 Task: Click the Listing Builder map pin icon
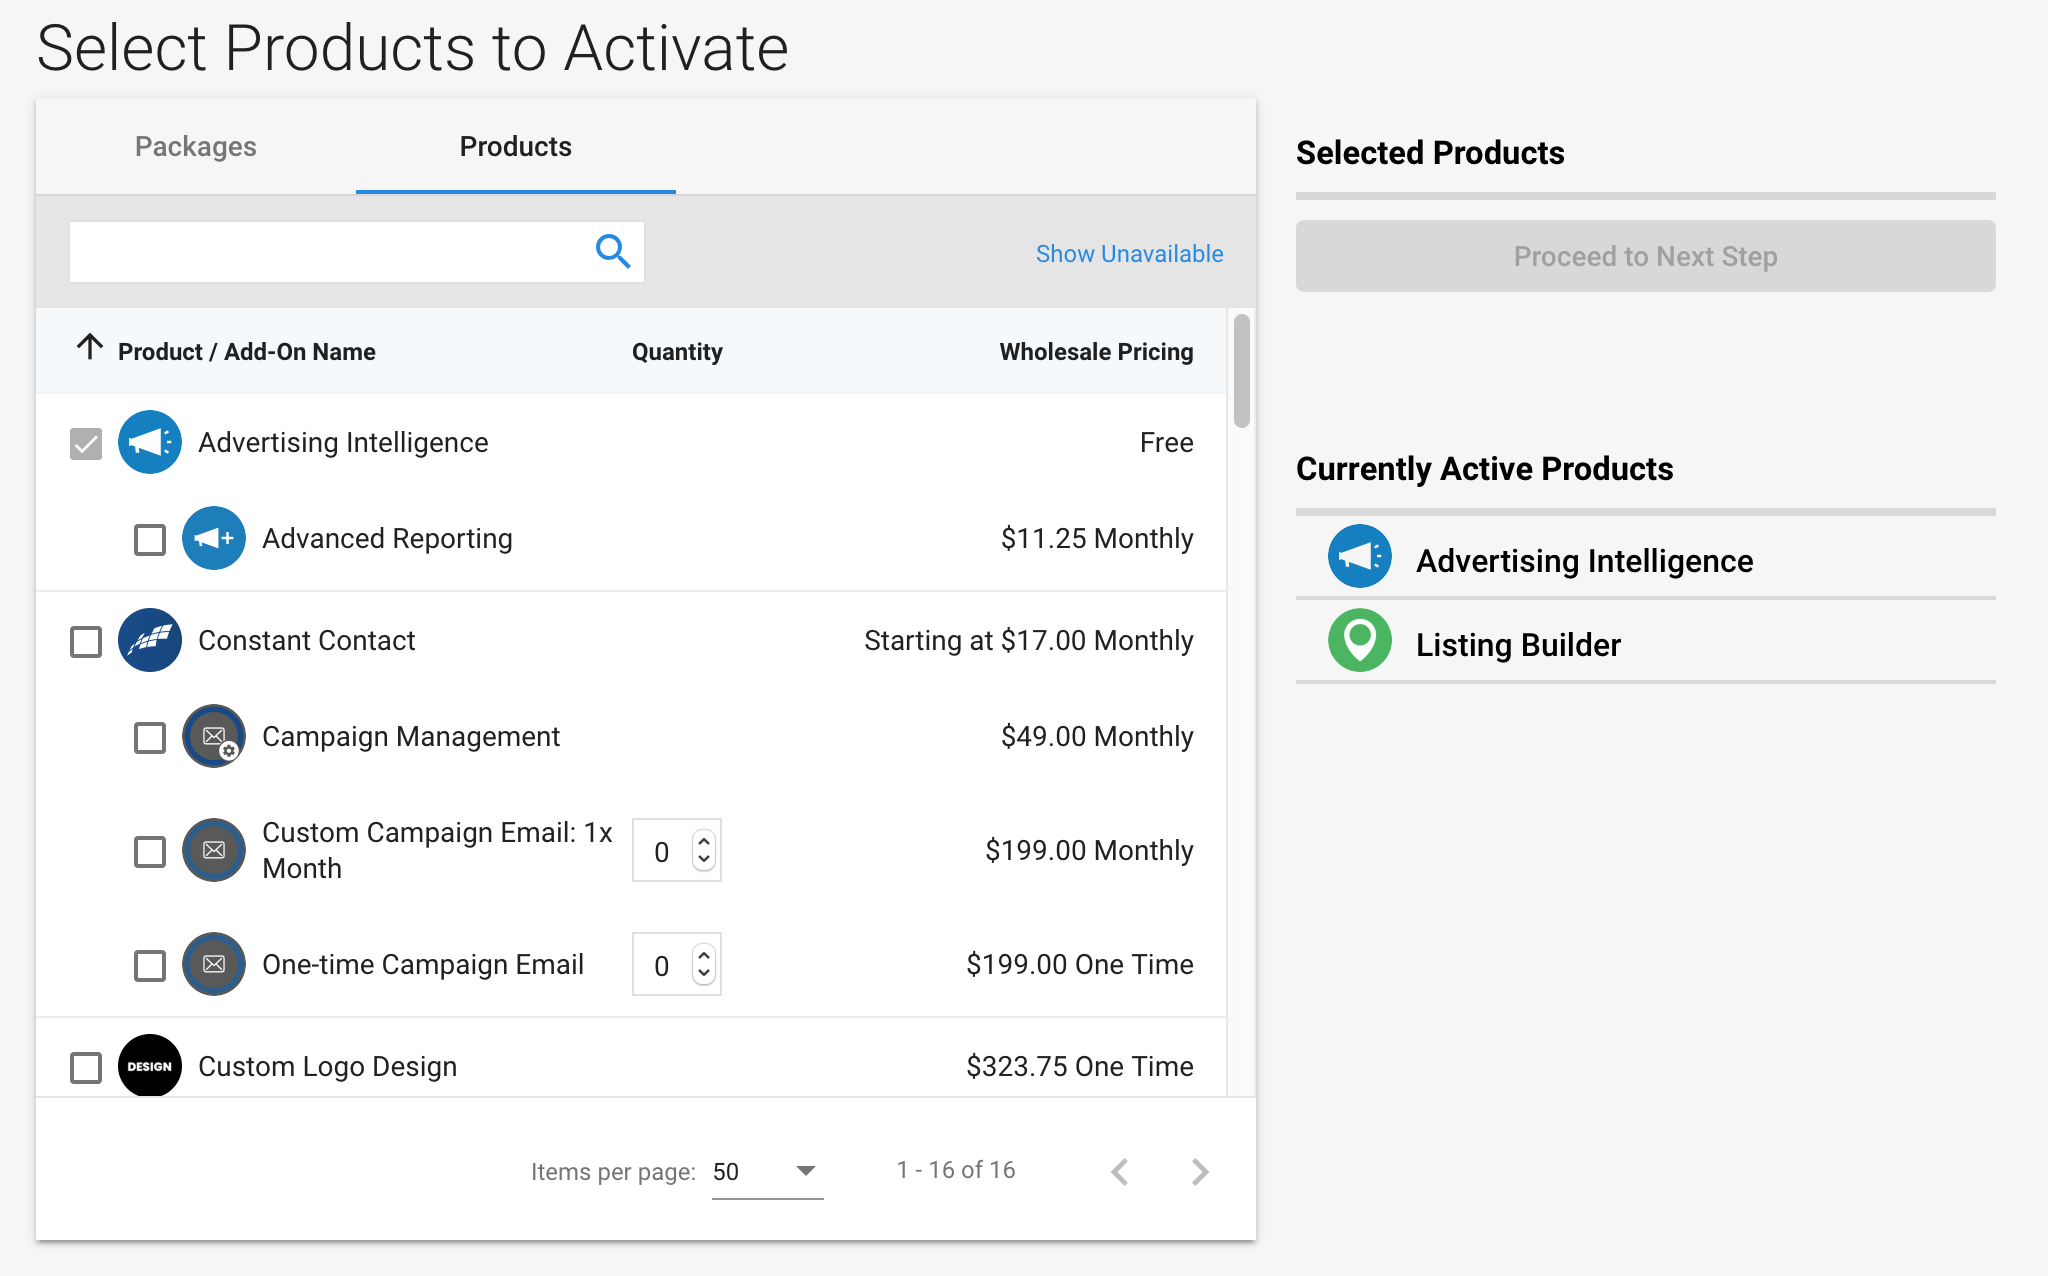(x=1360, y=640)
